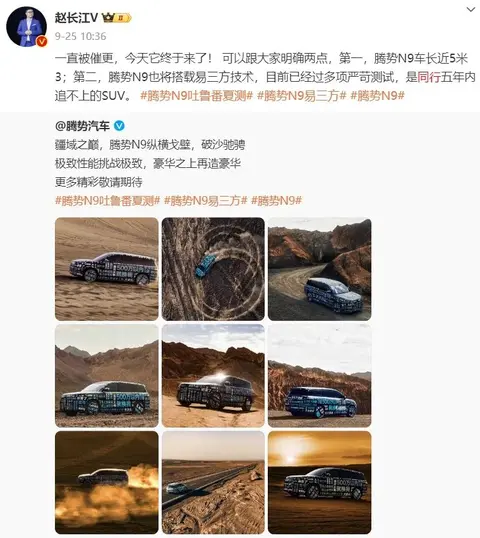Open reposted hashtag #腾势N9吐鲁番夏测#
The image size is (480, 538).
[x=107, y=200]
